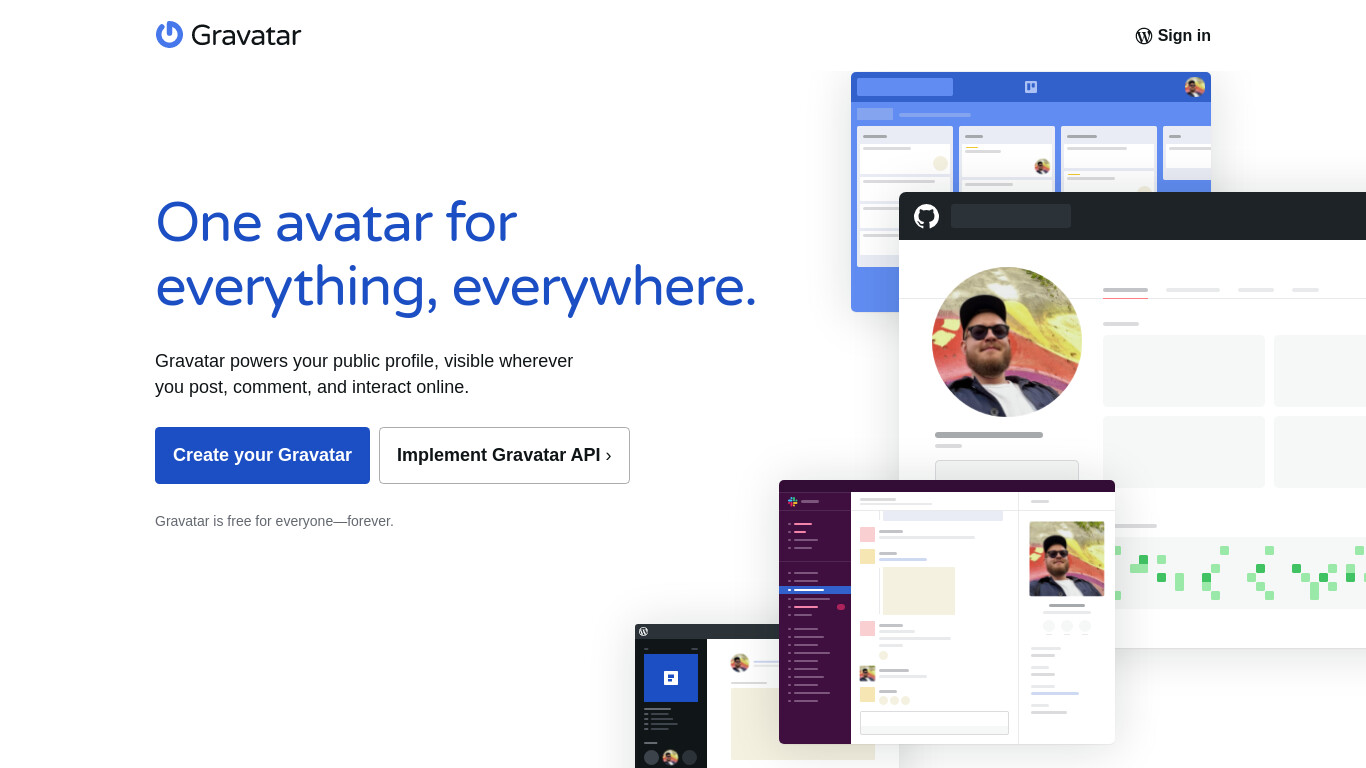1366x768 pixels.
Task: Click the small avatar on the Trello card
Action: coord(1042,167)
